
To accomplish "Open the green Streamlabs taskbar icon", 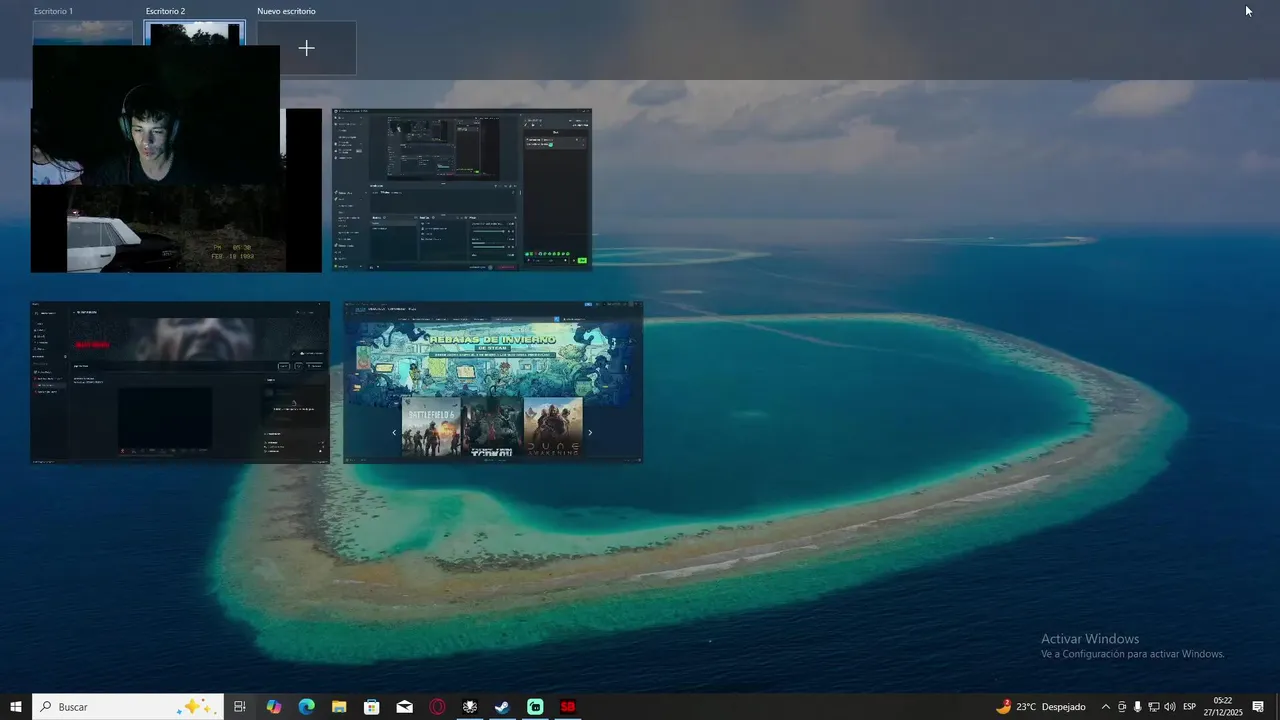I will click(535, 707).
